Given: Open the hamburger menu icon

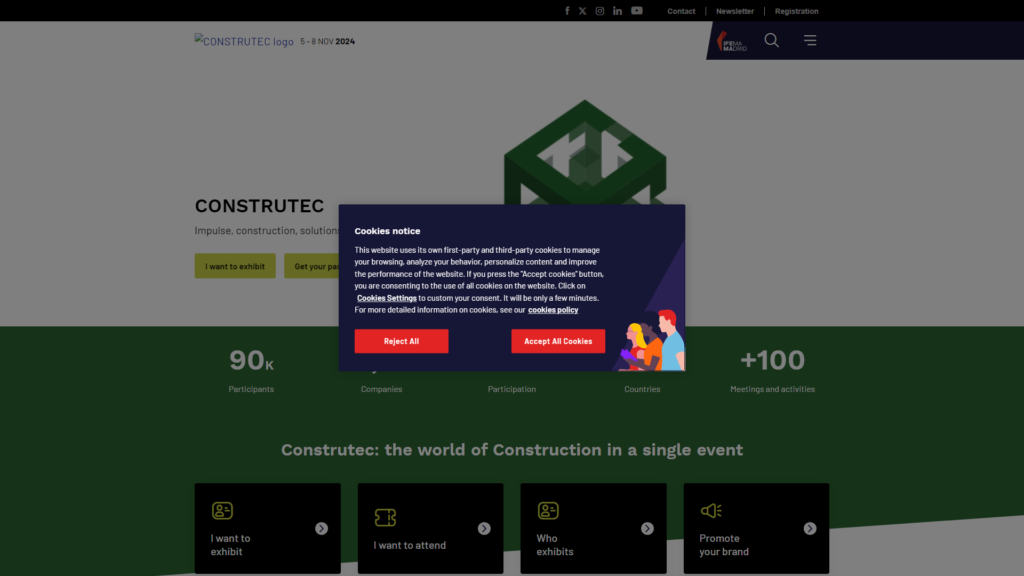Looking at the screenshot, I should pos(810,40).
